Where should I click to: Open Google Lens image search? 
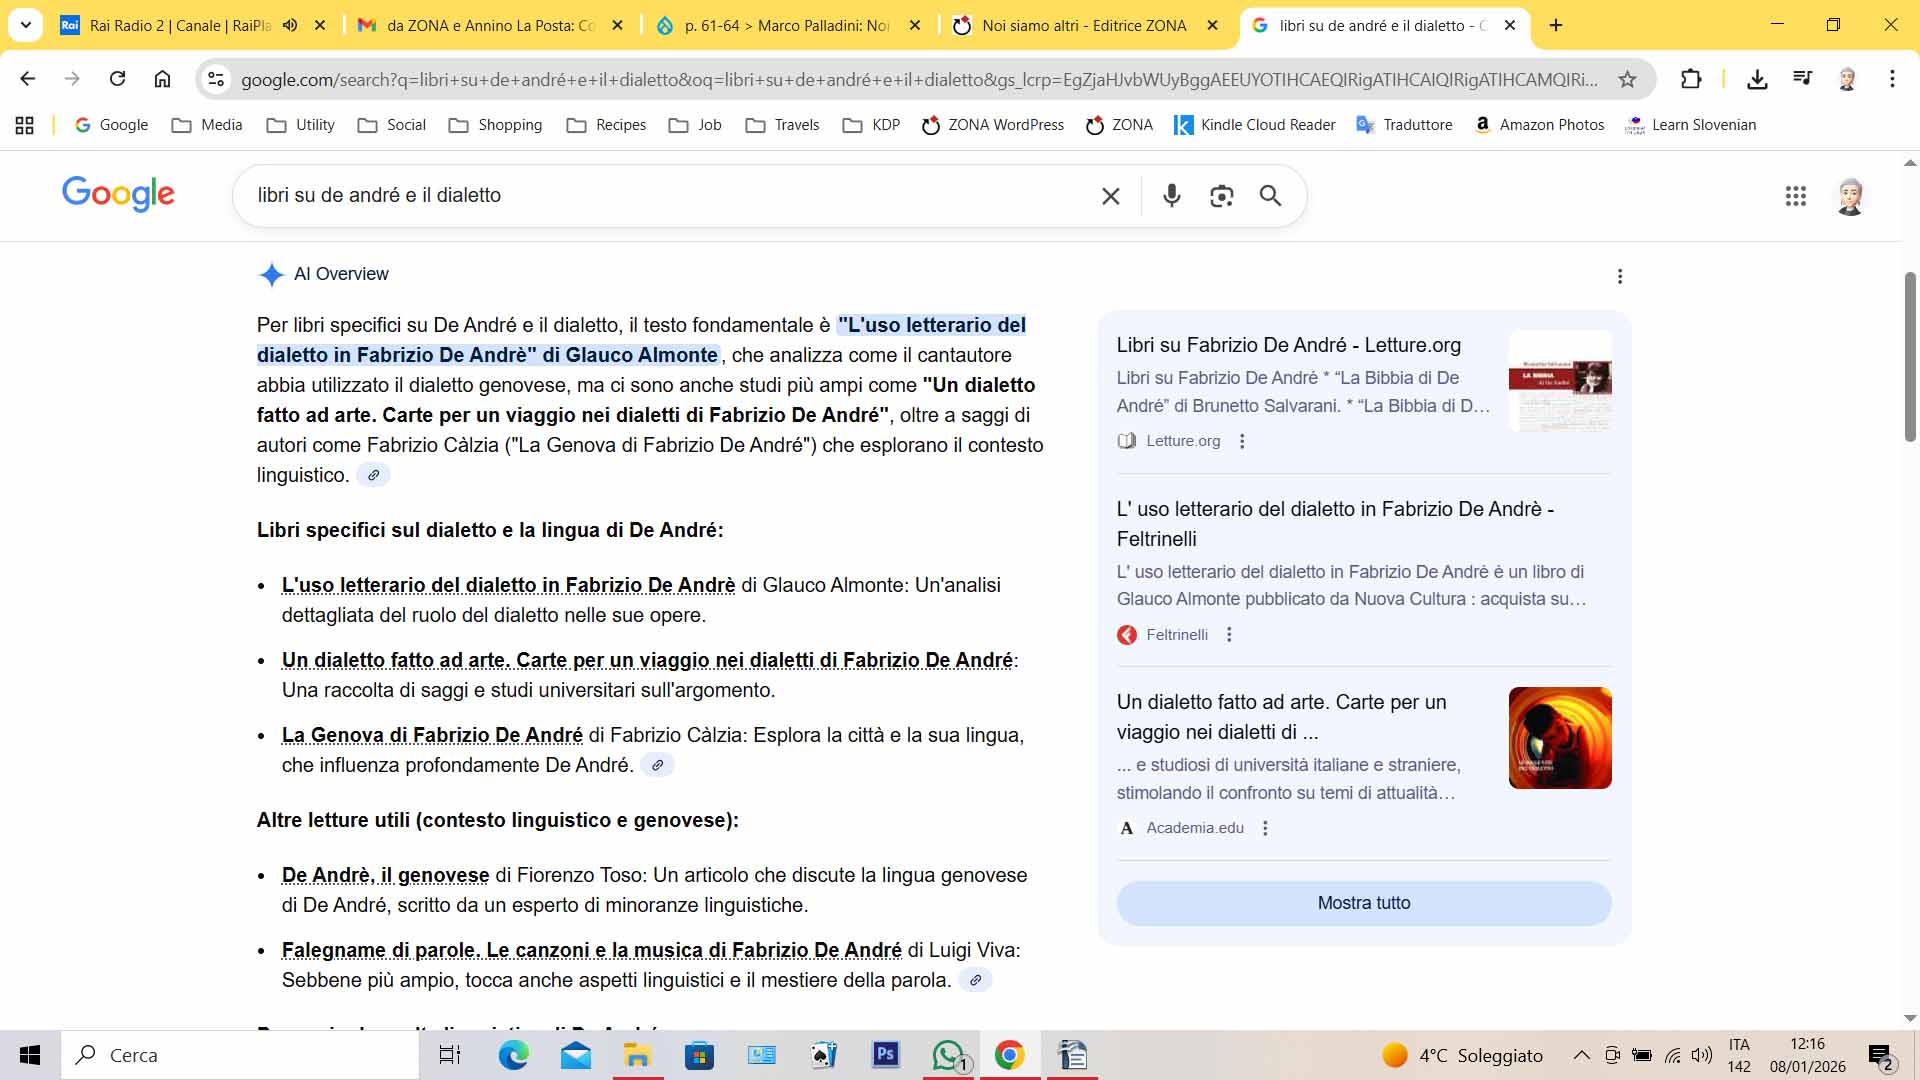point(1221,196)
